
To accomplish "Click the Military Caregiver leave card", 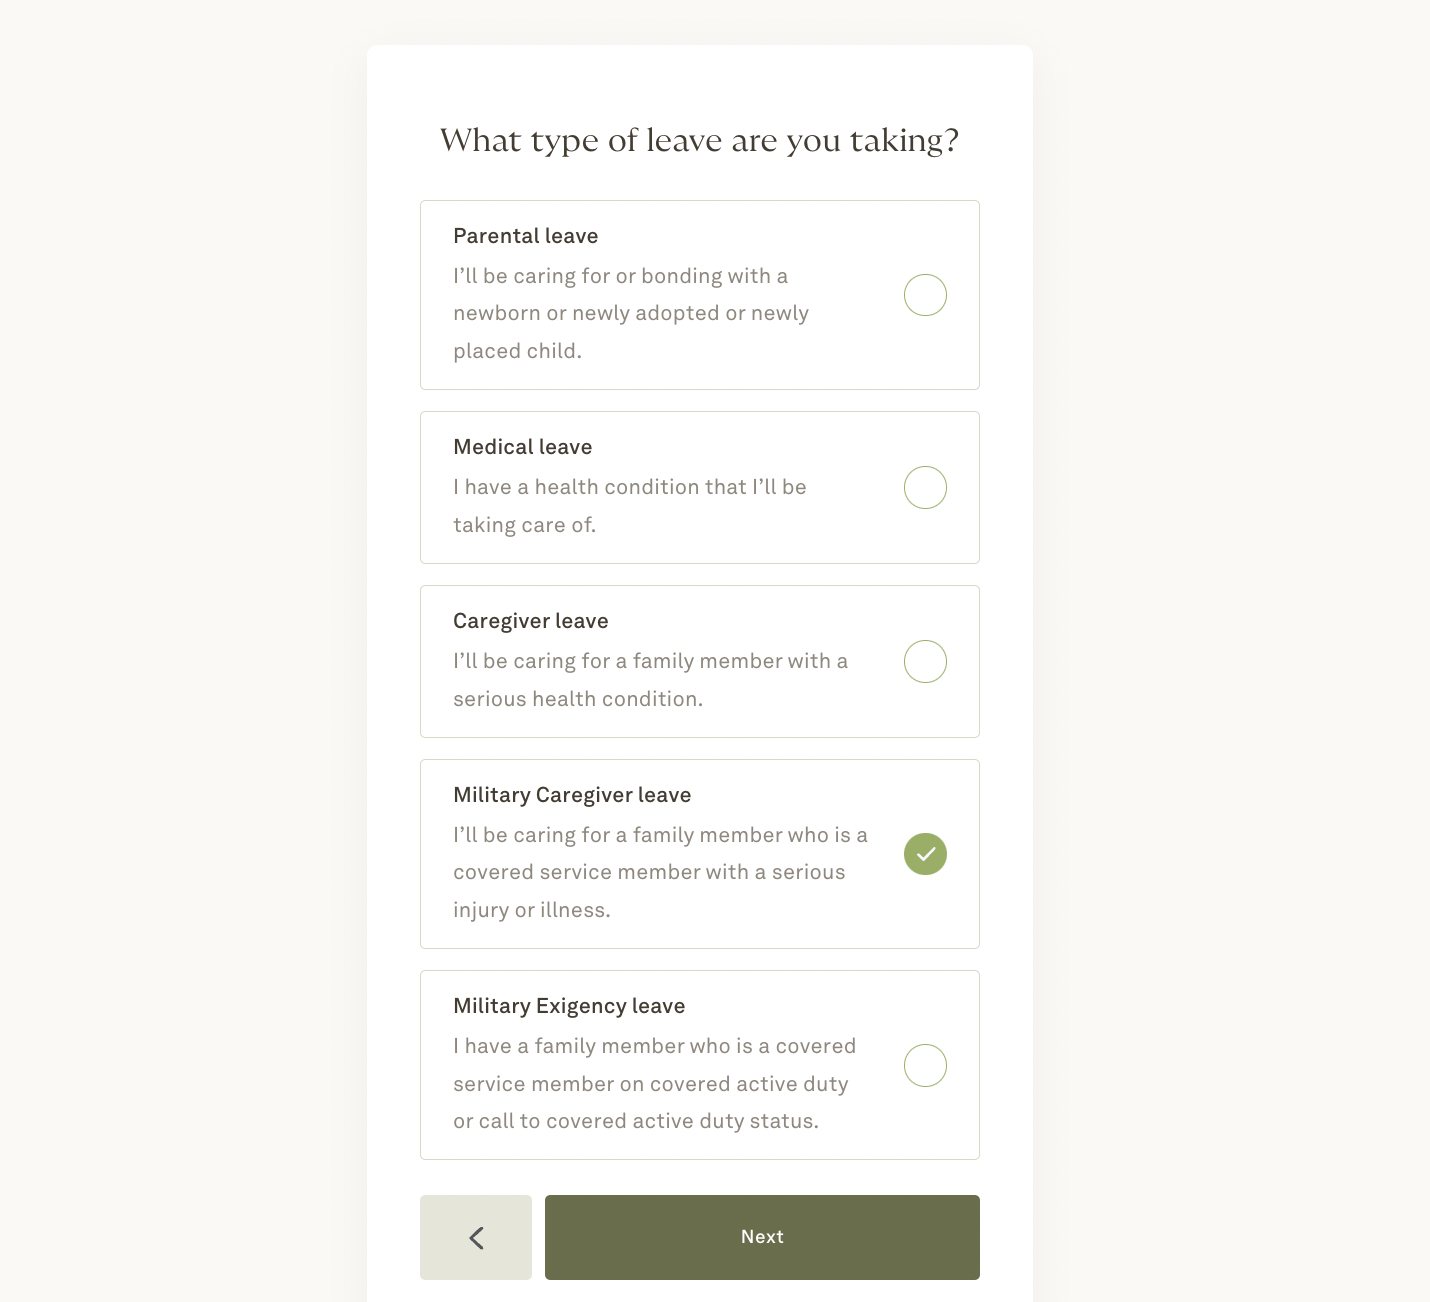I will tap(699, 854).
